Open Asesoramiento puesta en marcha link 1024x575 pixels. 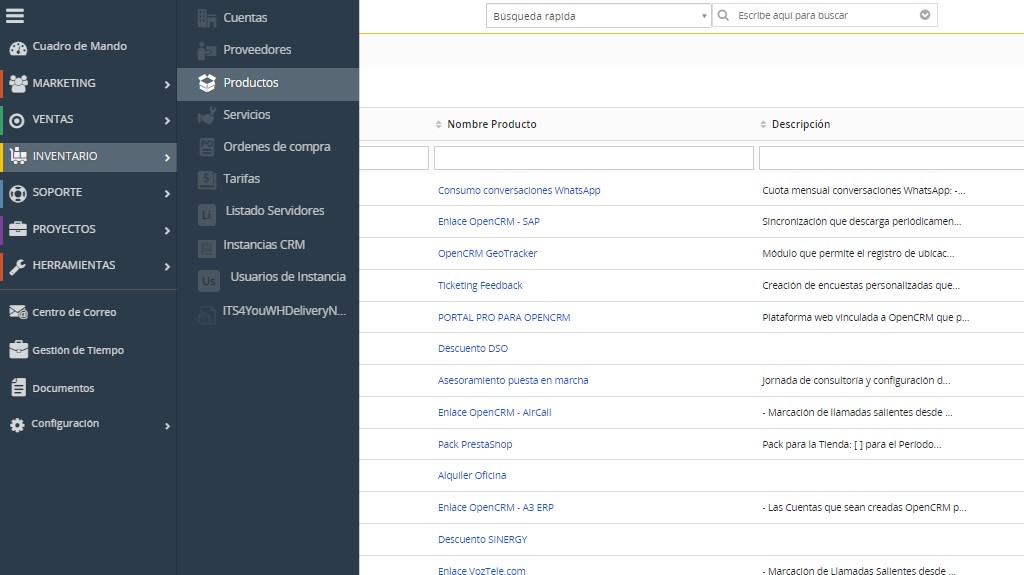[513, 380]
